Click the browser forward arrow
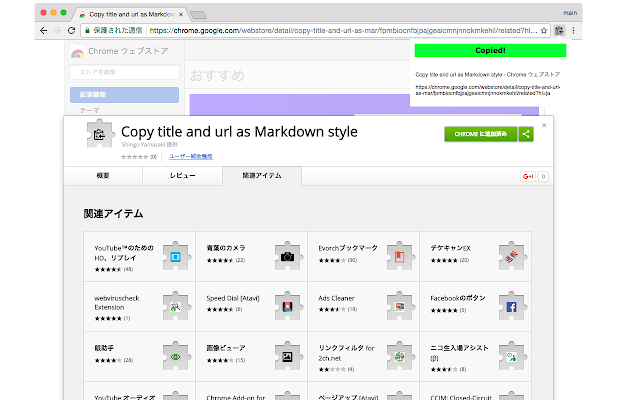Image resolution: width=640 pixels, height=400 pixels. (58, 31)
